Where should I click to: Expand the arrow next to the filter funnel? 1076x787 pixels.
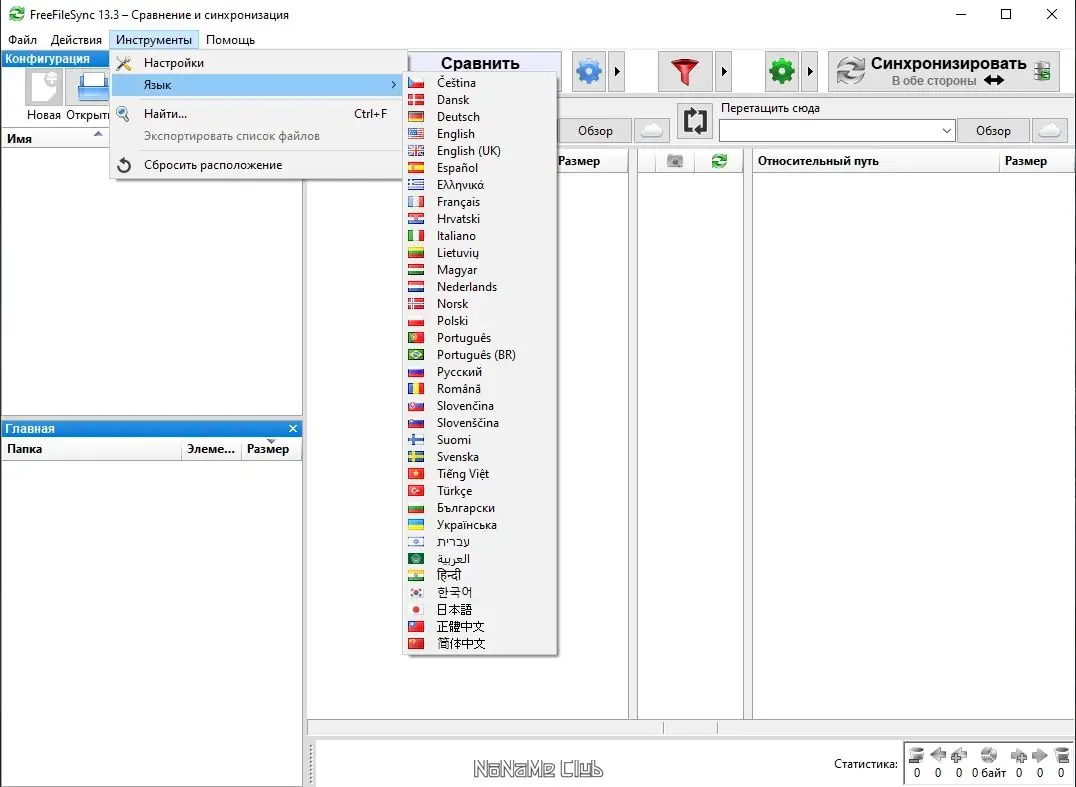pos(723,71)
